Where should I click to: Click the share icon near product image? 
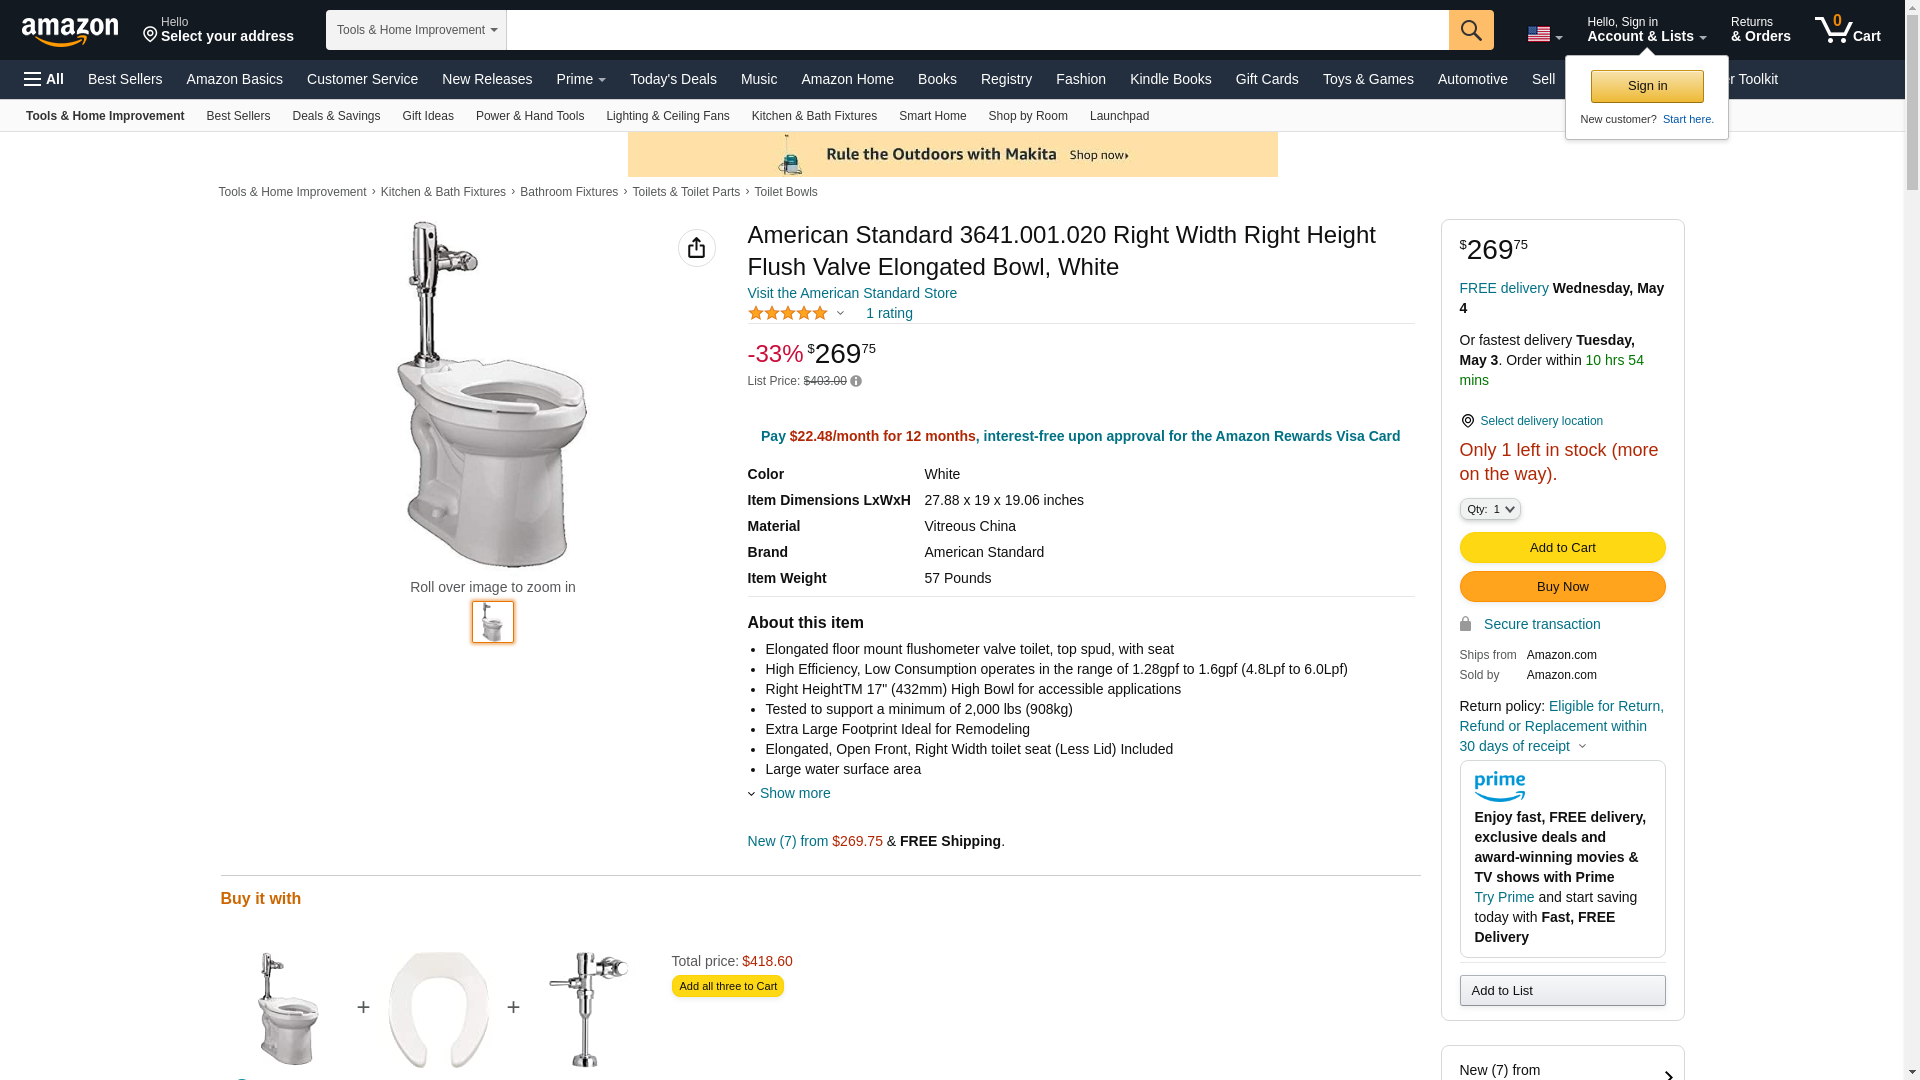(696, 248)
